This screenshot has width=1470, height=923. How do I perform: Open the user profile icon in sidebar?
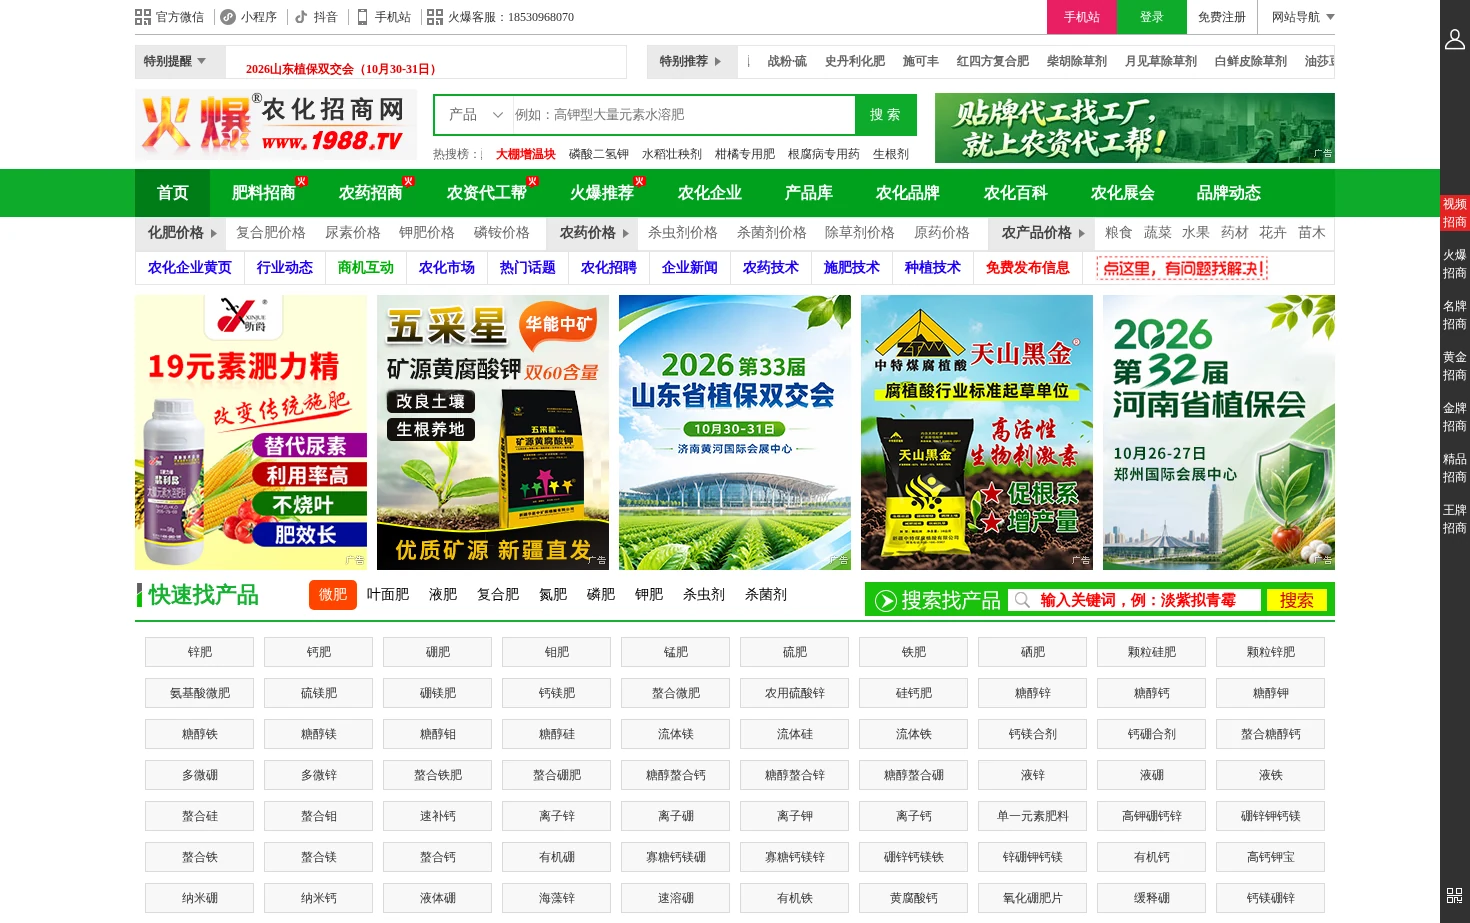point(1455,39)
